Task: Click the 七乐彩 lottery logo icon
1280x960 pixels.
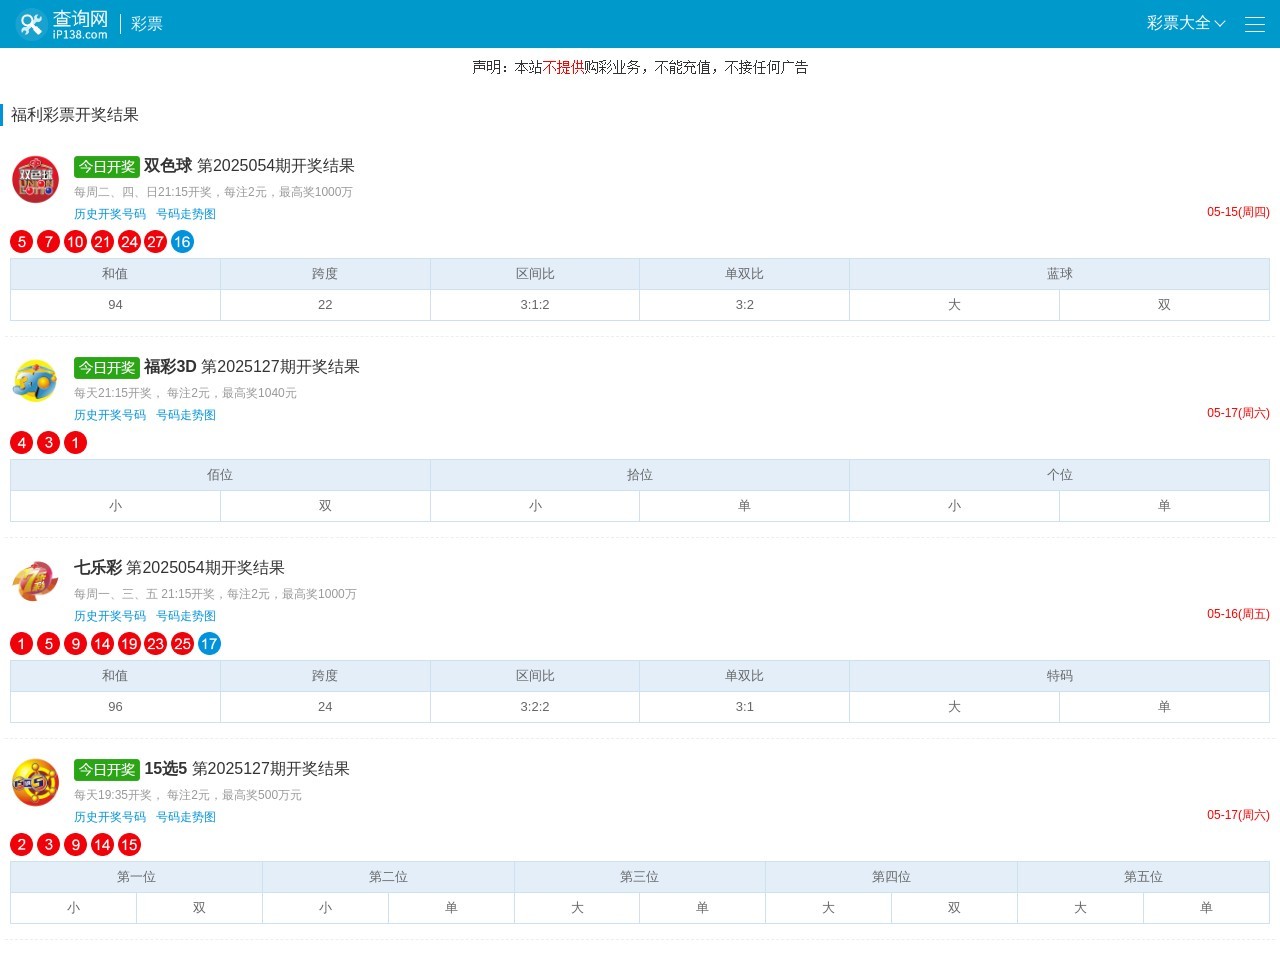Action: click(x=35, y=582)
